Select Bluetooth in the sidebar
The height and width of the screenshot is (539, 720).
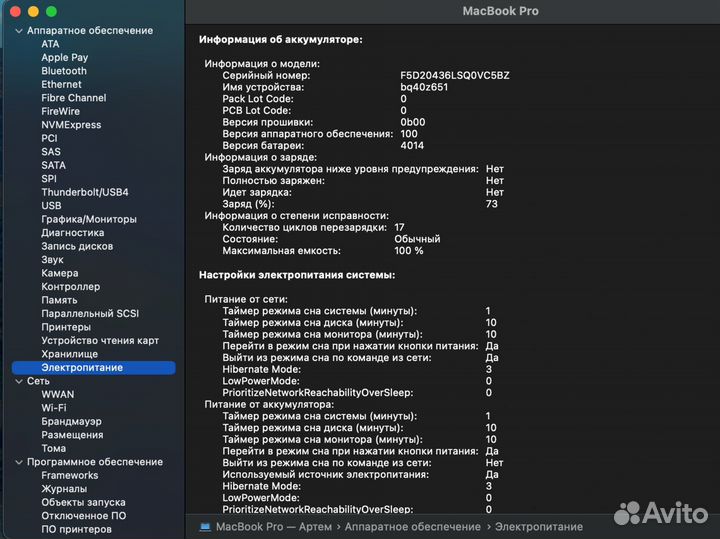(64, 71)
